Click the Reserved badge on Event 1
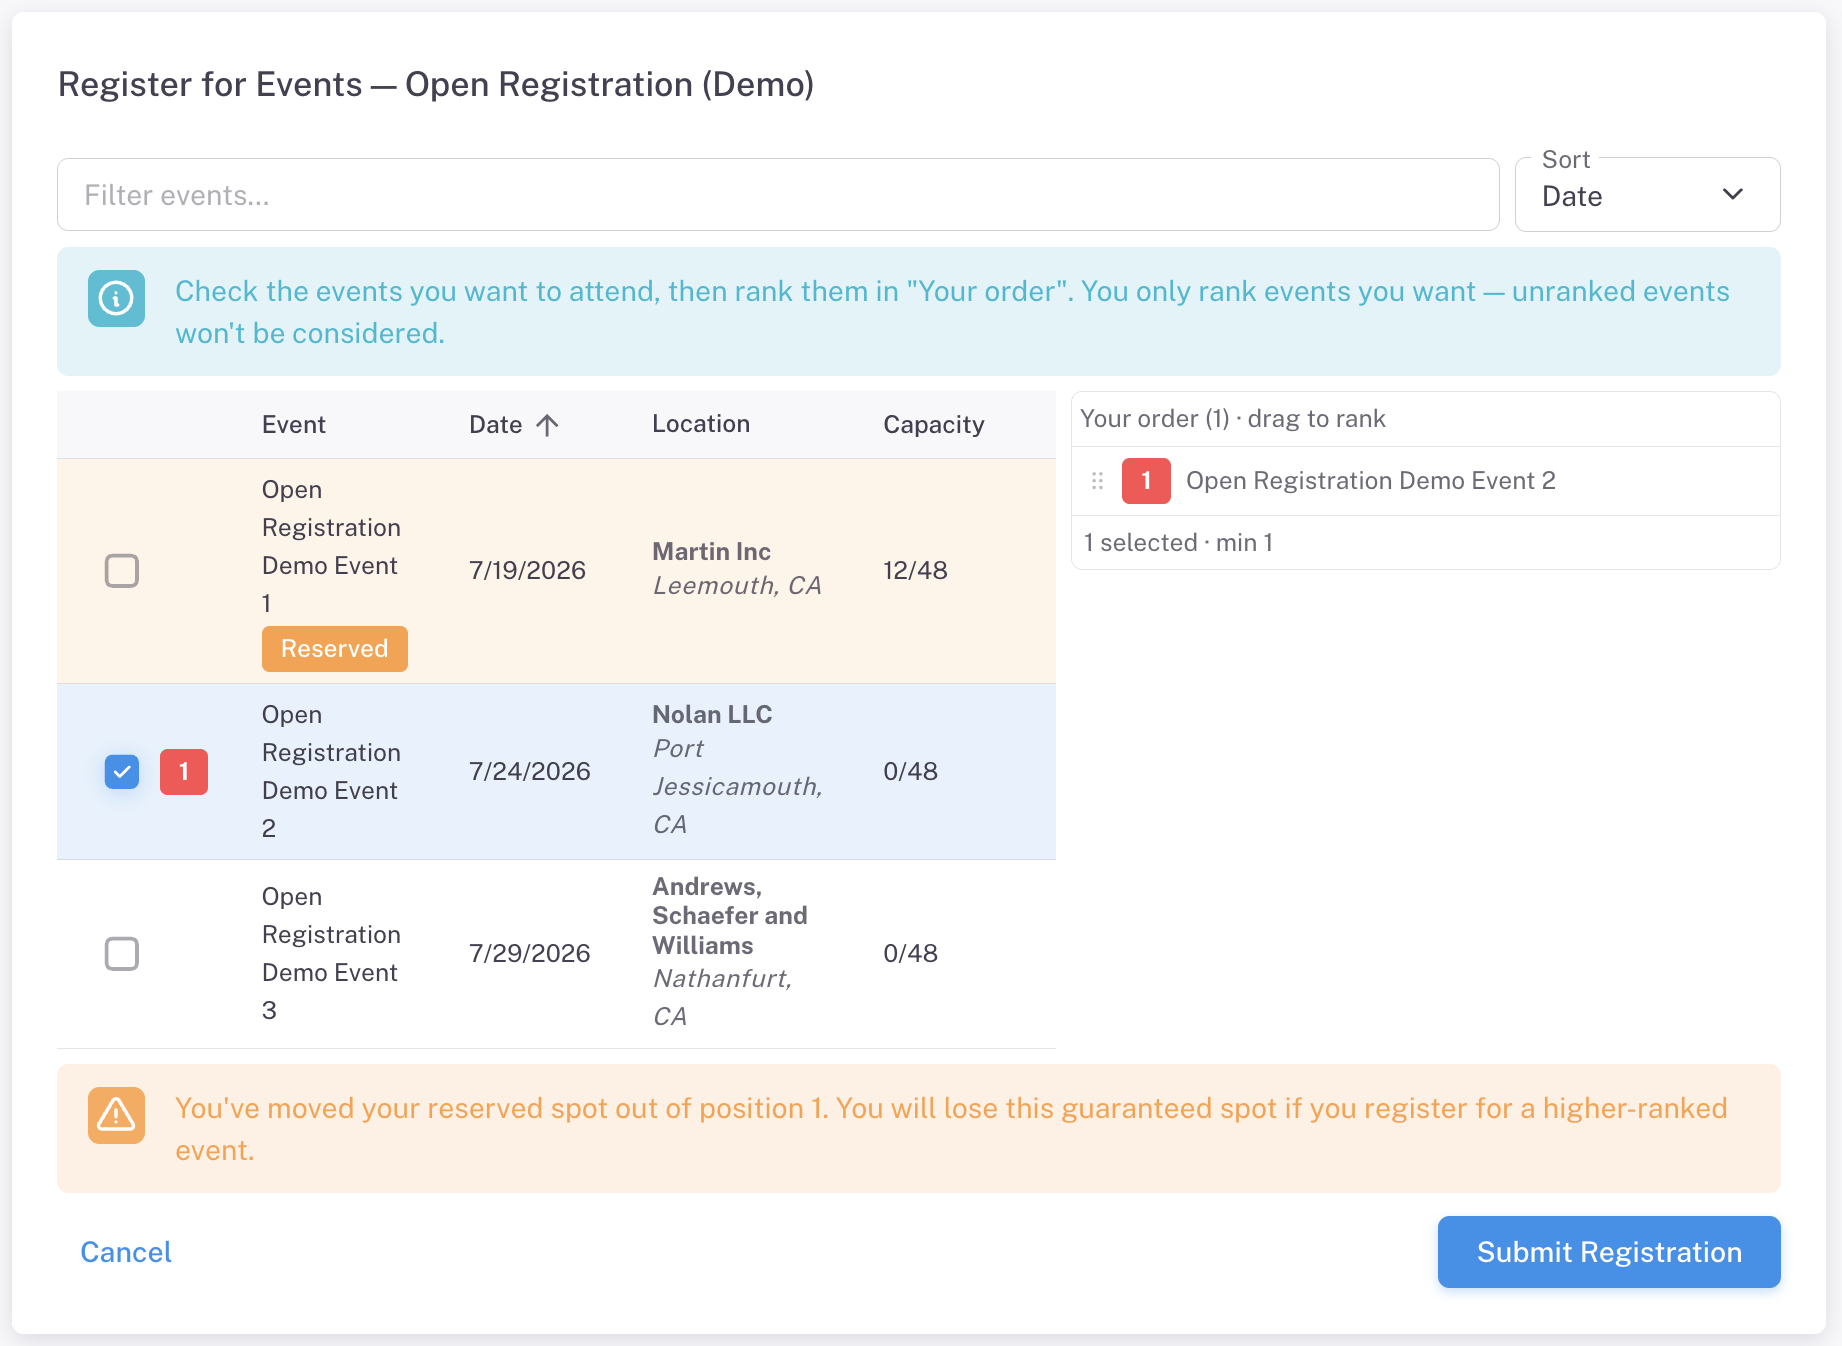Viewport: 1842px width, 1346px height. click(335, 649)
